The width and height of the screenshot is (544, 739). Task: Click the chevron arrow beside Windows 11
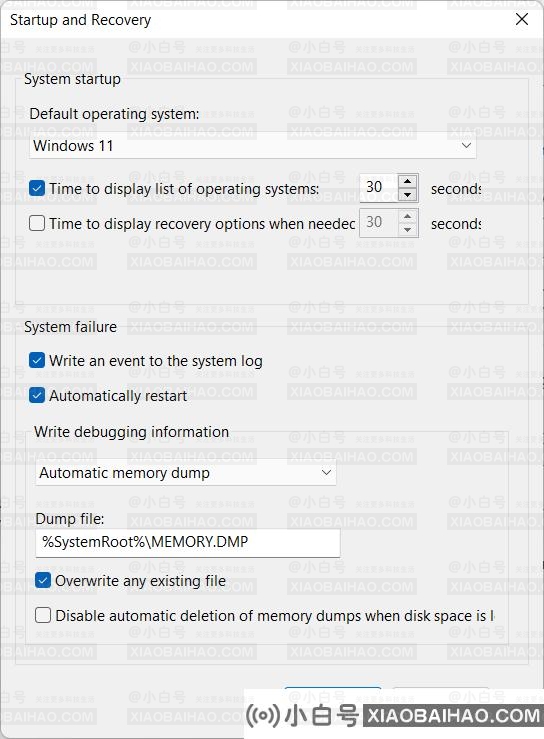coord(466,145)
